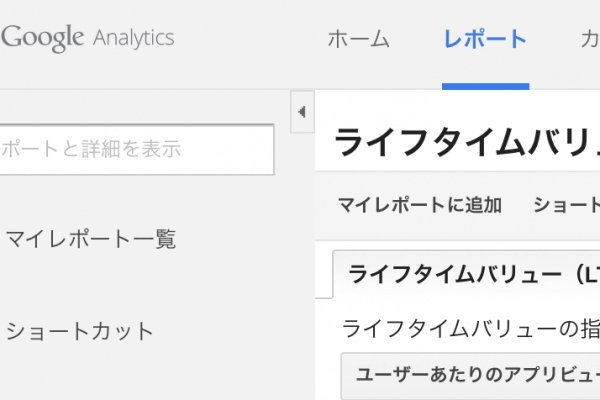
Task: Open the ユーザーあたりのアプリビュー dropdown
Action: (470, 376)
